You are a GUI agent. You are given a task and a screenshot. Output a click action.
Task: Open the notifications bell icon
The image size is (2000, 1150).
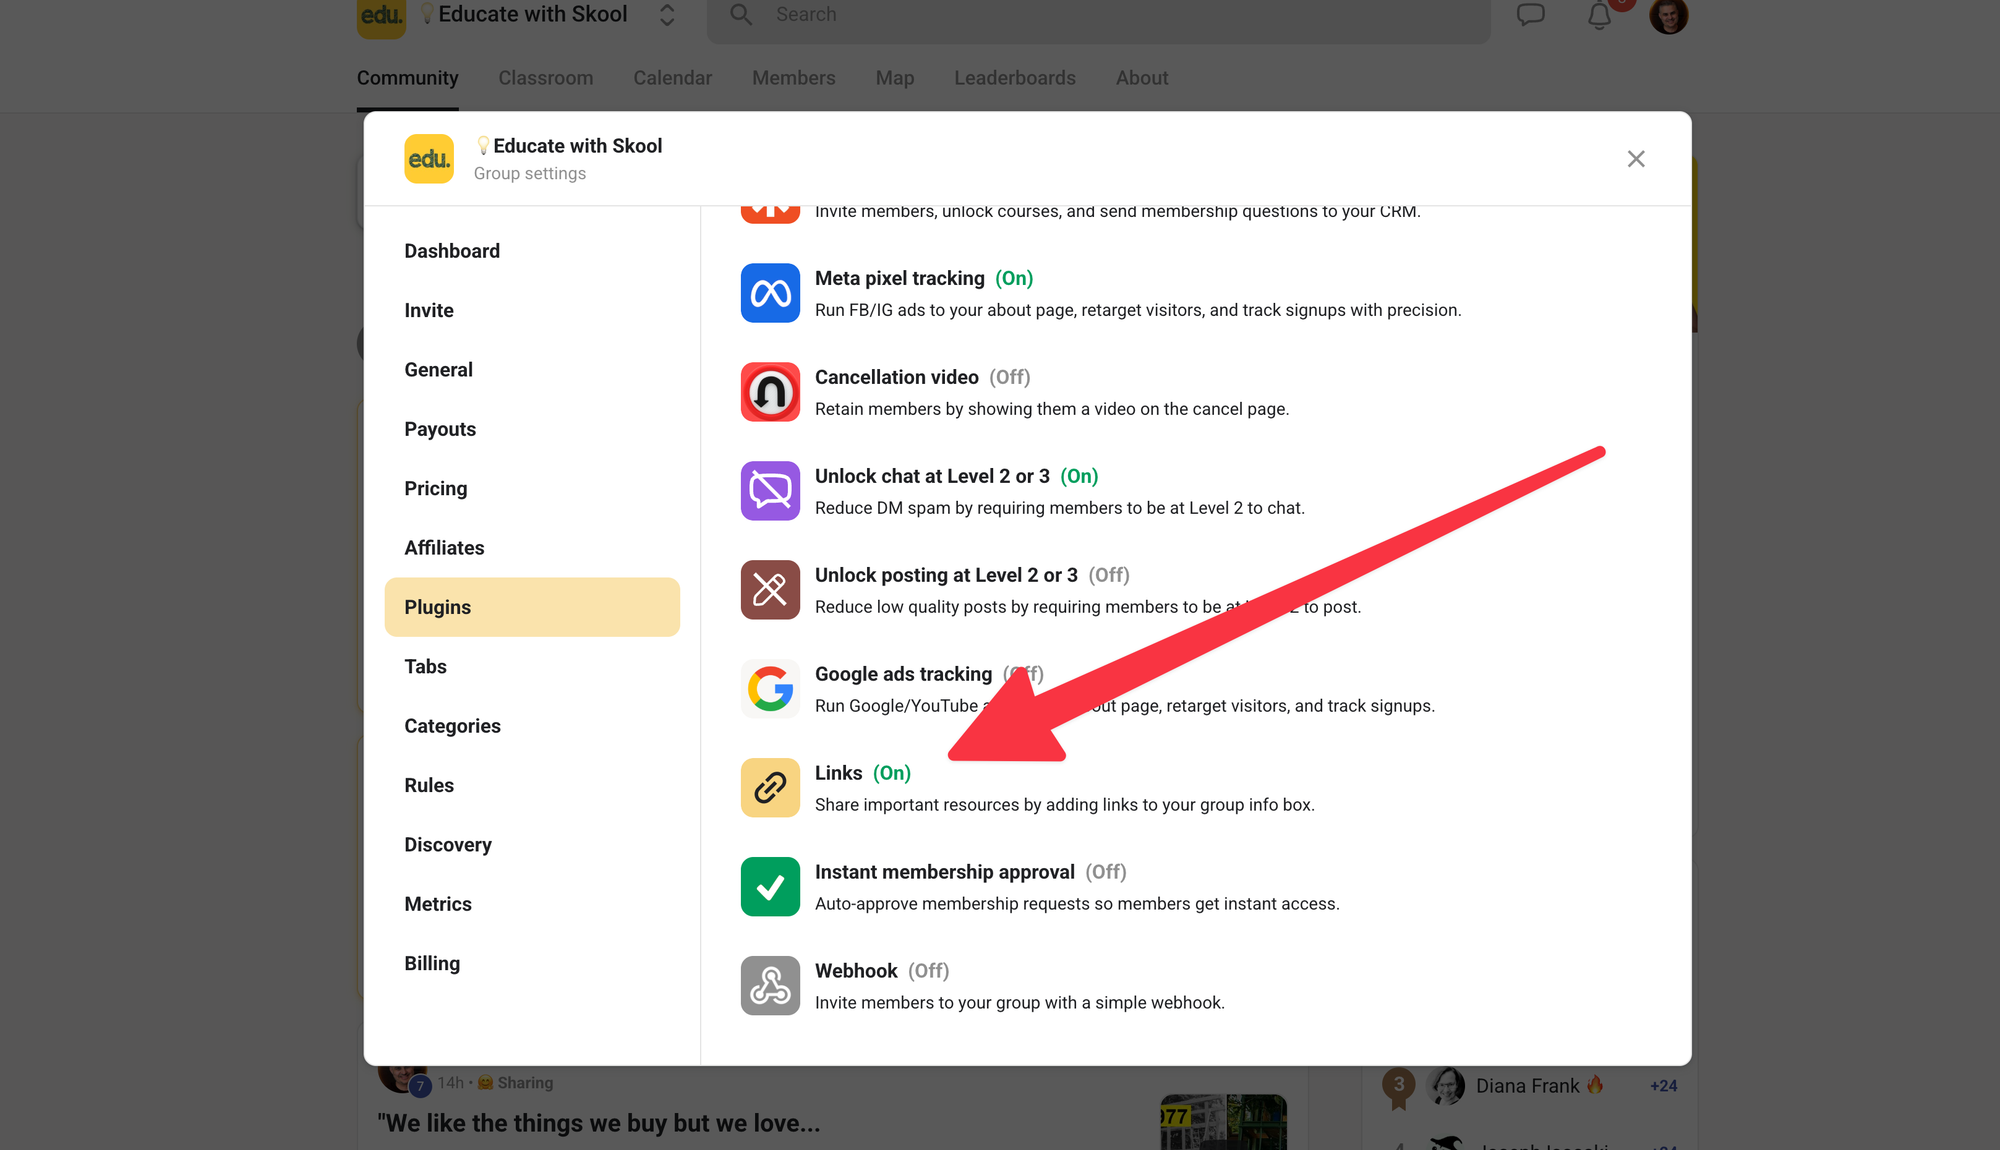coord(1600,15)
